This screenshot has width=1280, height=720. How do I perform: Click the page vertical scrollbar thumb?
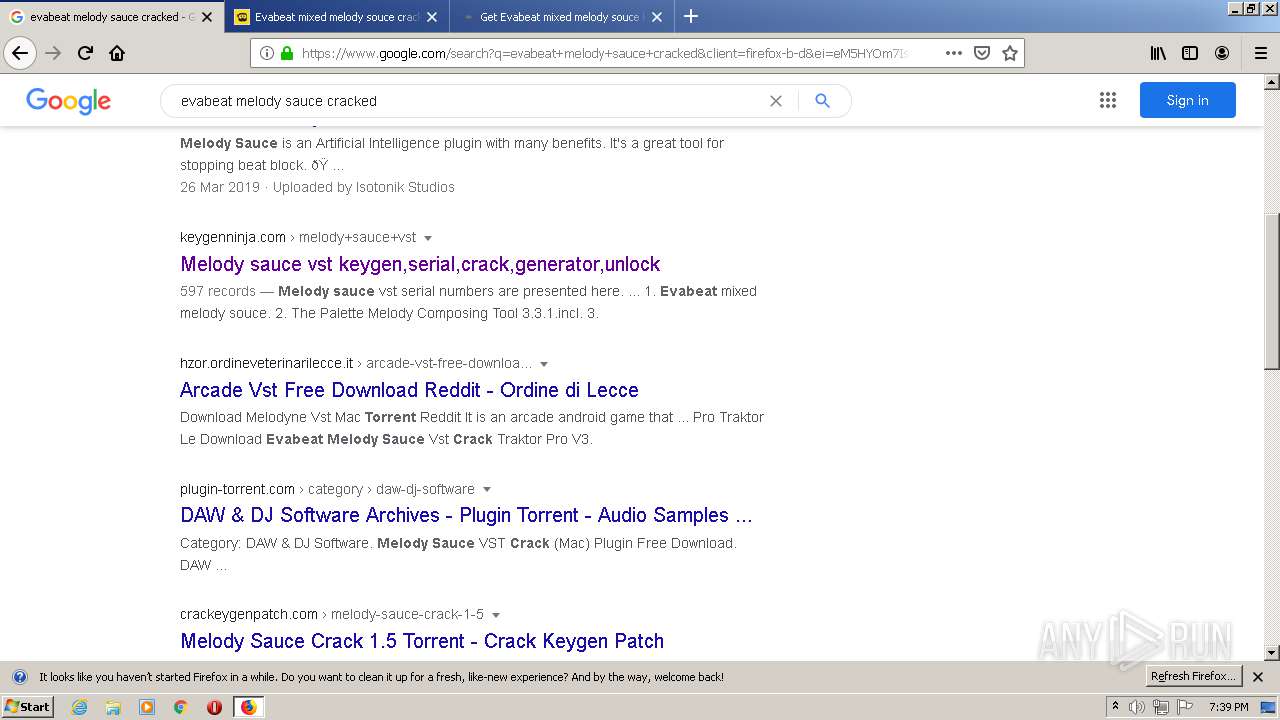(x=1272, y=291)
